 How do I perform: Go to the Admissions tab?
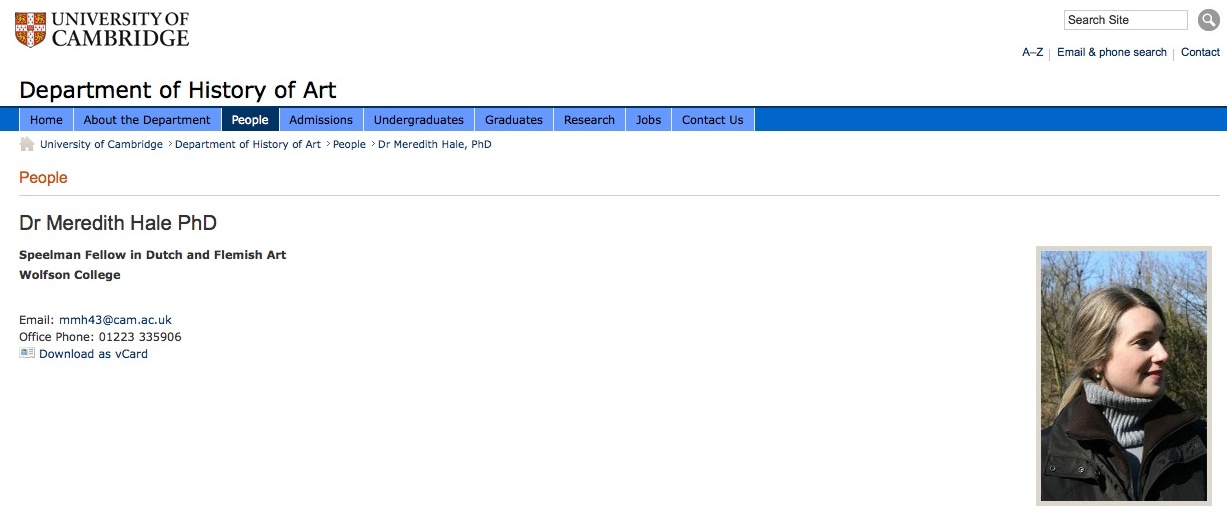(321, 120)
